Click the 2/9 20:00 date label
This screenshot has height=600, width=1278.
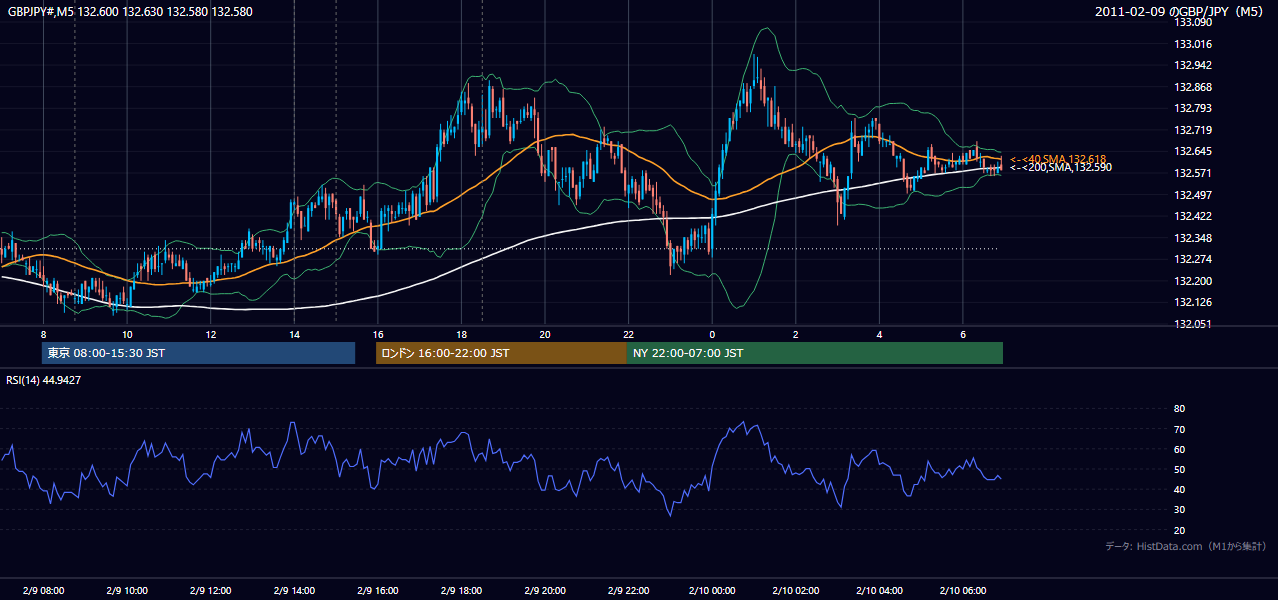(x=545, y=591)
